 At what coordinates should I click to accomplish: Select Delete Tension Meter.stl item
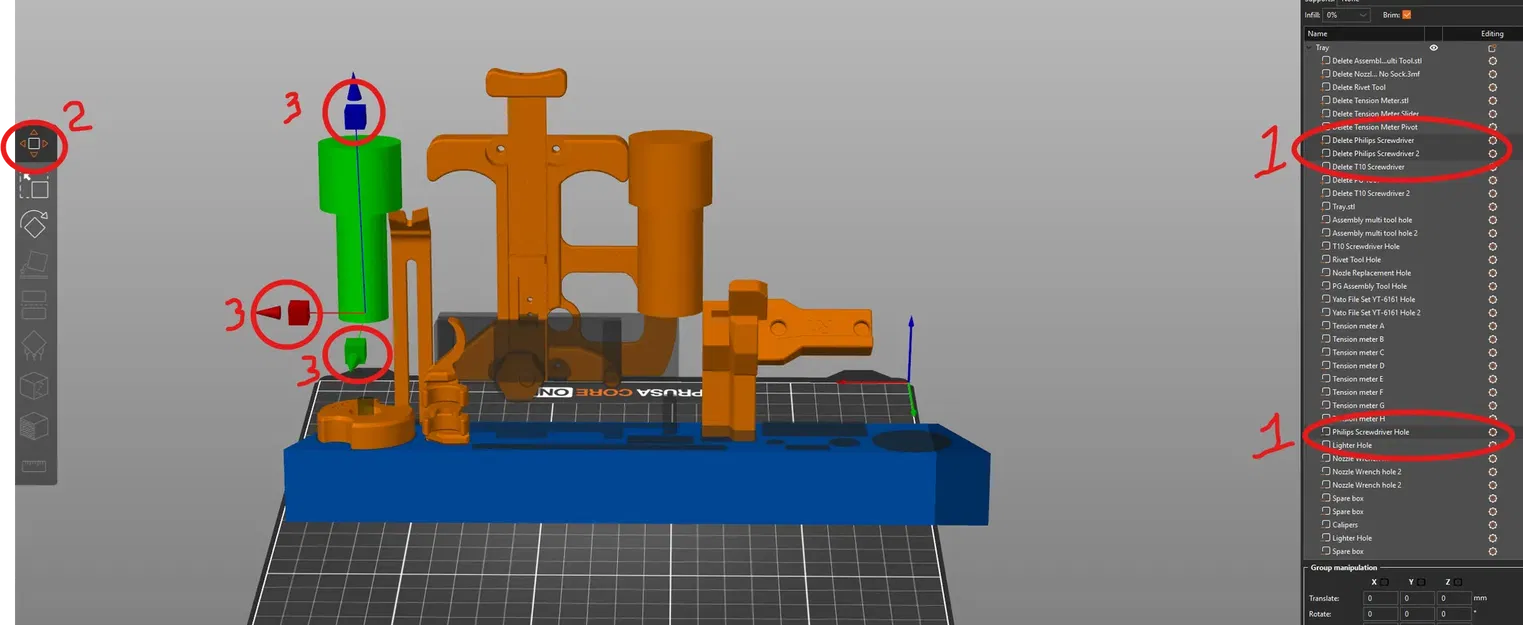pos(1370,100)
